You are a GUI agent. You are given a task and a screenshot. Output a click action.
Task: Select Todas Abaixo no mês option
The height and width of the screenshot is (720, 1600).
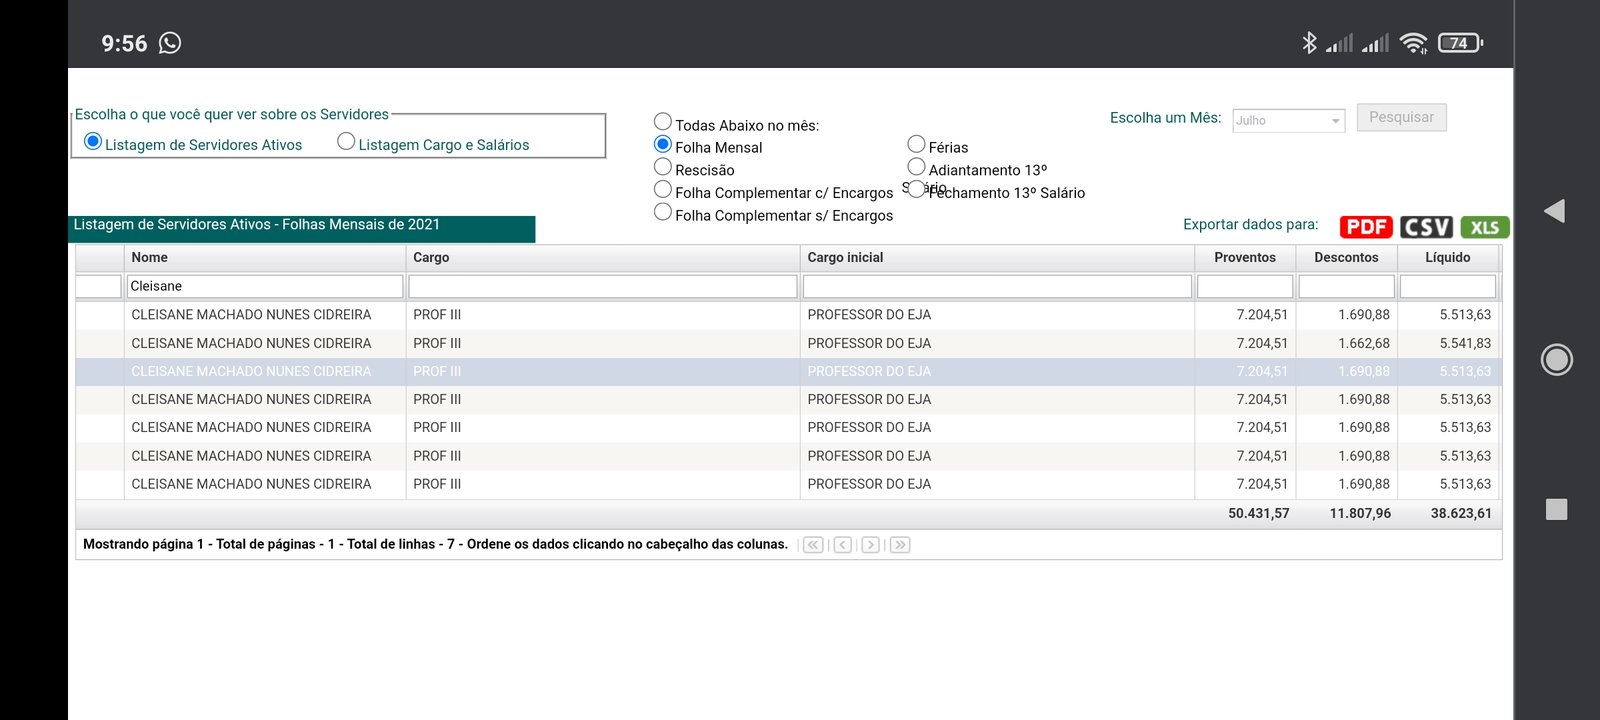(663, 122)
